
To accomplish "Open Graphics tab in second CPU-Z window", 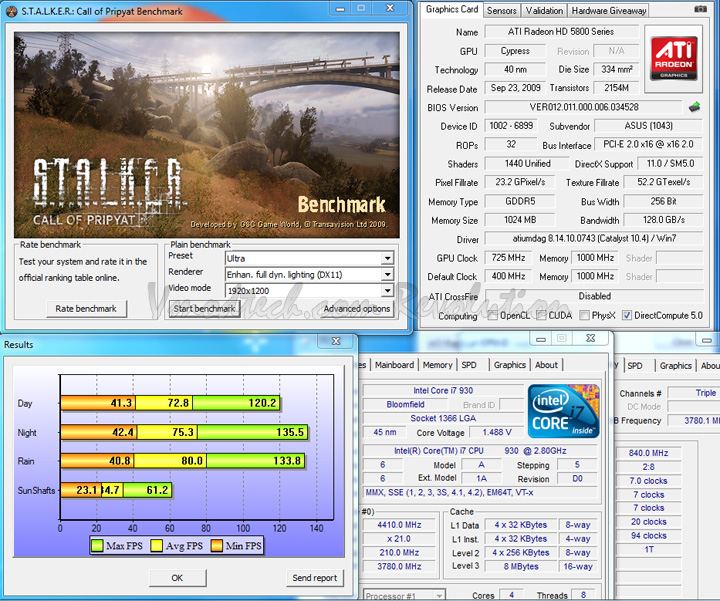I will coord(675,365).
